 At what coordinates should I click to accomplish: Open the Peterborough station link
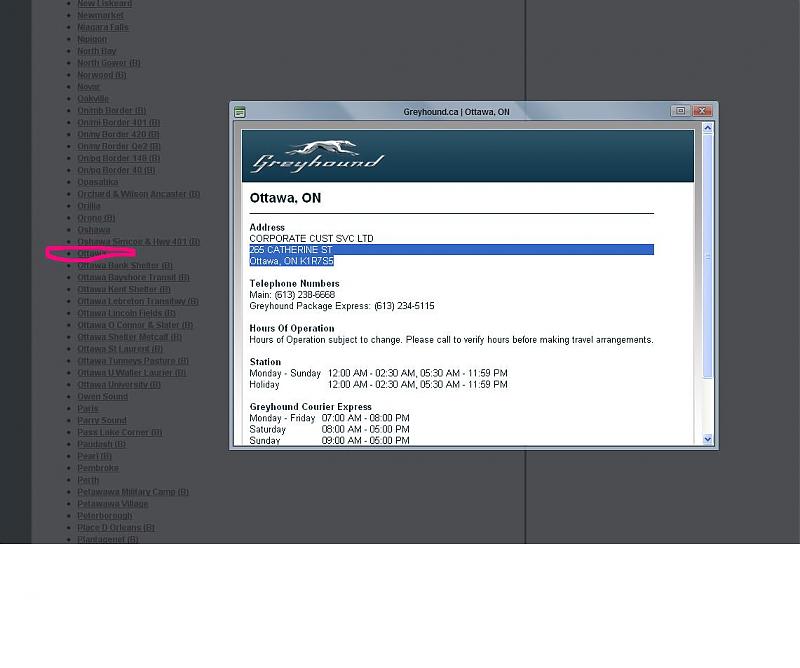coord(104,516)
